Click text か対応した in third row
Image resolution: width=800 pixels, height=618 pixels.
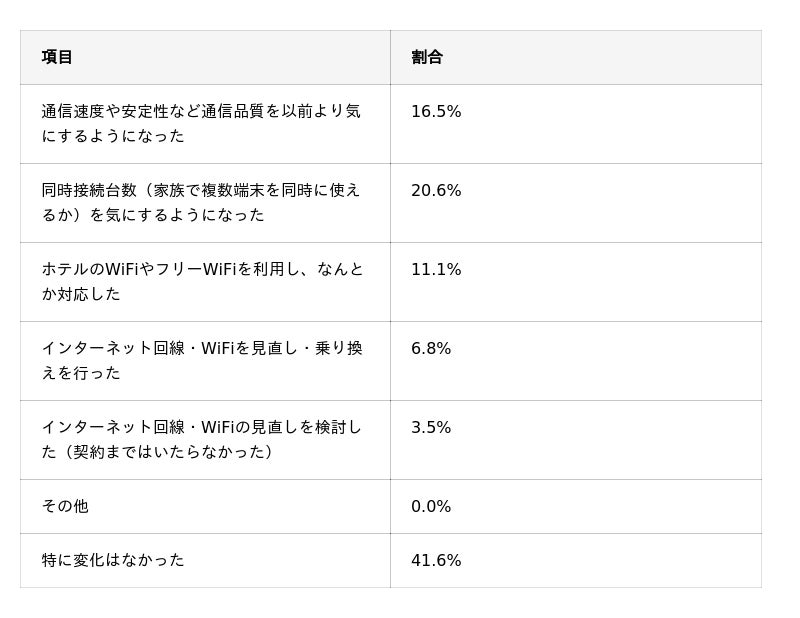click(x=81, y=294)
